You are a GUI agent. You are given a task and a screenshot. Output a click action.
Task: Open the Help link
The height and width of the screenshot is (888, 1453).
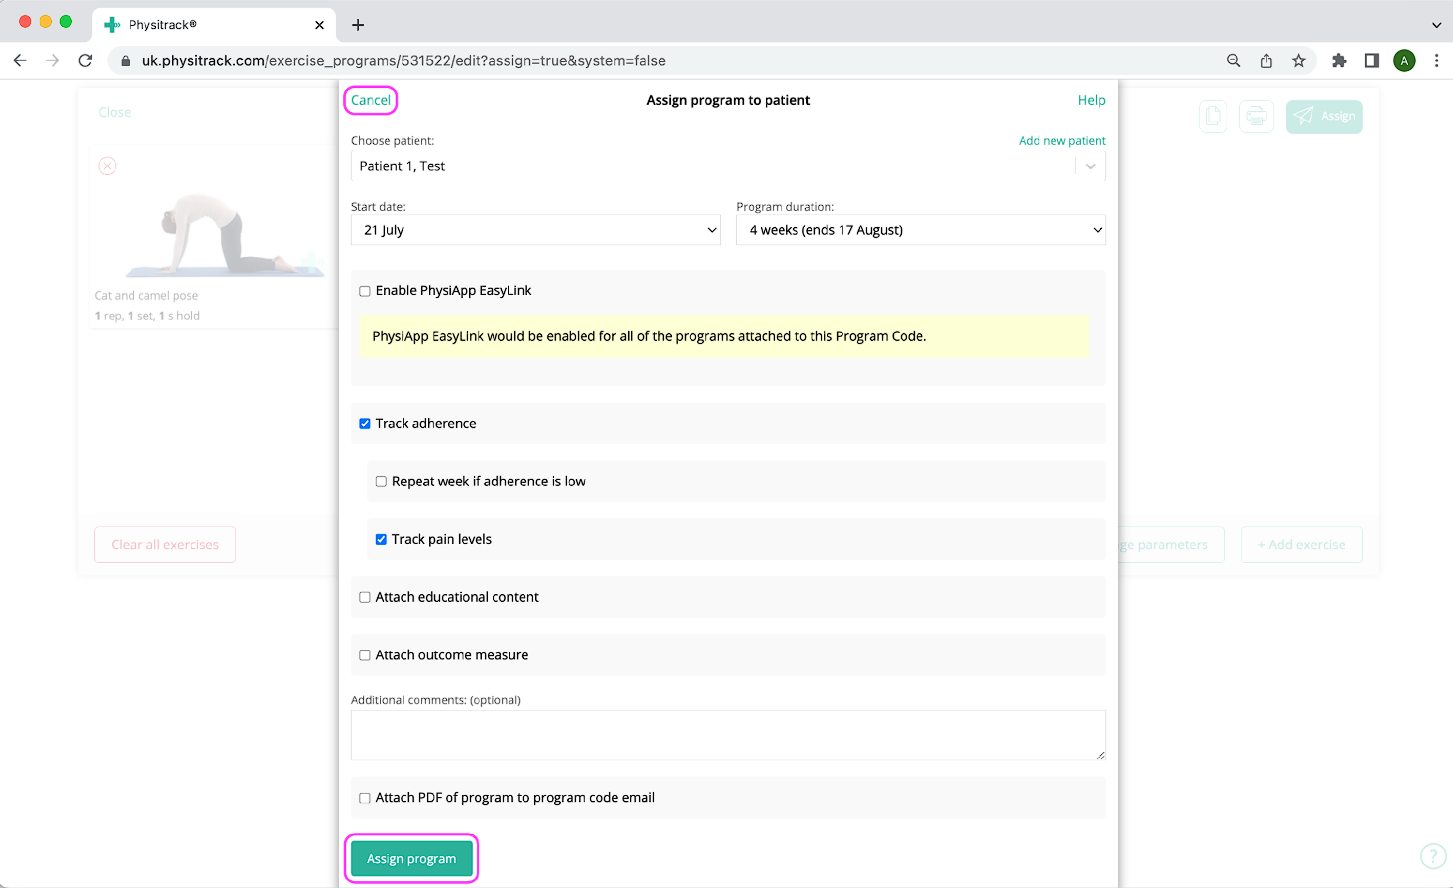pos(1091,100)
